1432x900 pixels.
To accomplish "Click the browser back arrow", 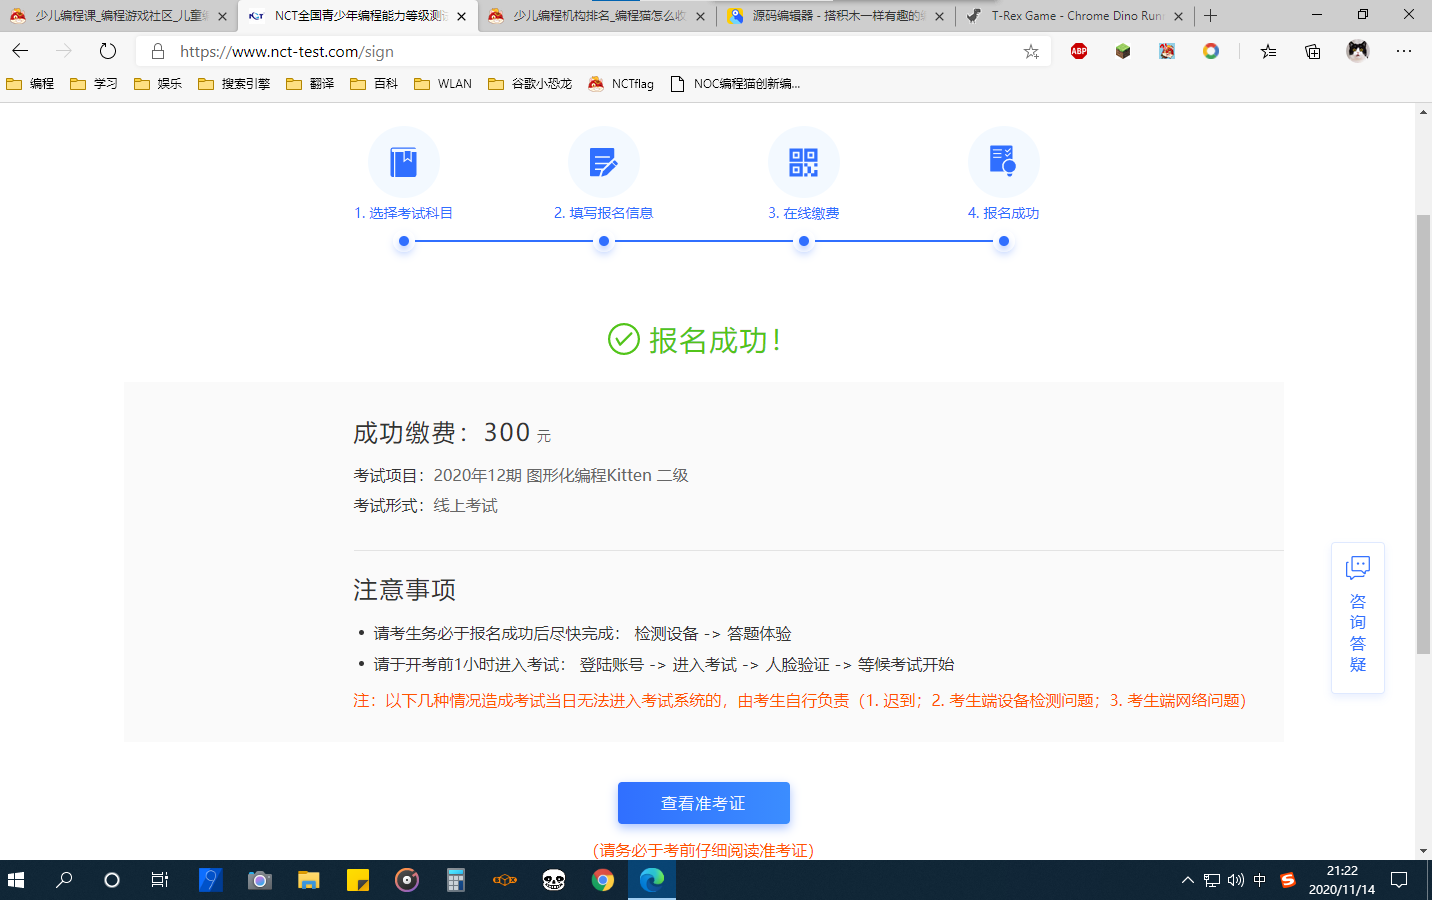I will point(20,51).
